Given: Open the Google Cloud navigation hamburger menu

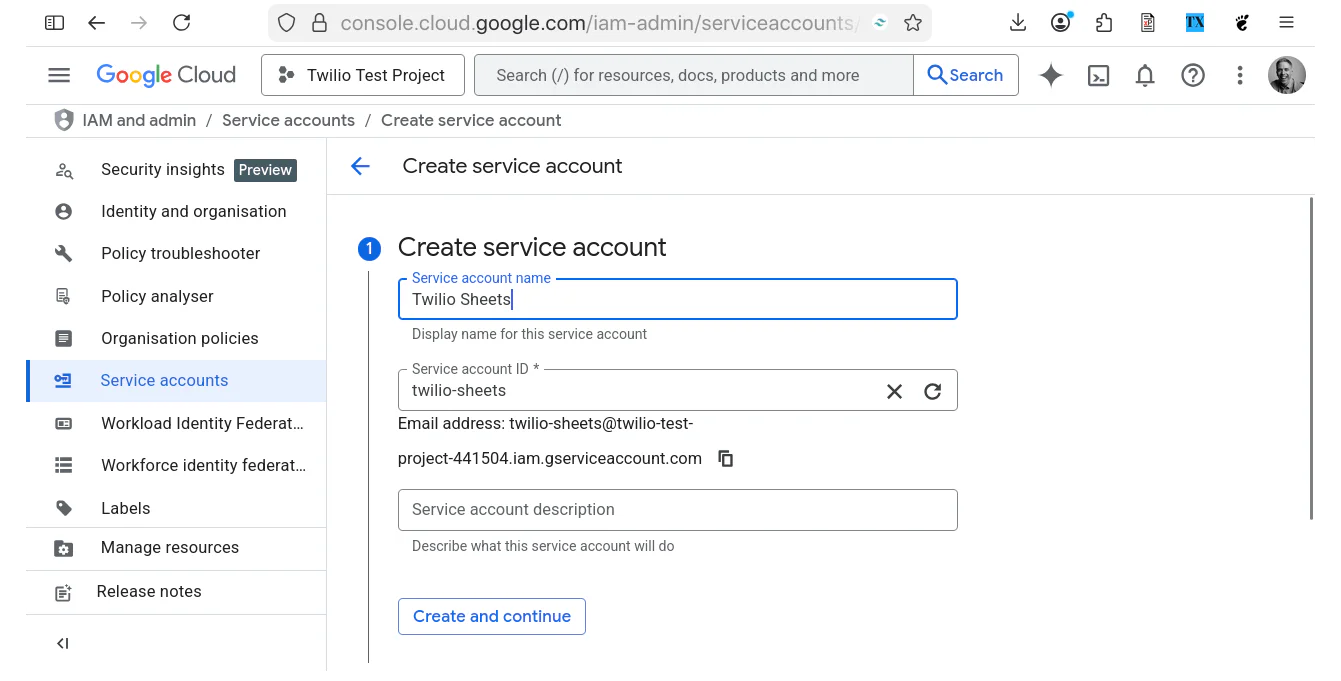Looking at the screenshot, I should (x=58, y=75).
